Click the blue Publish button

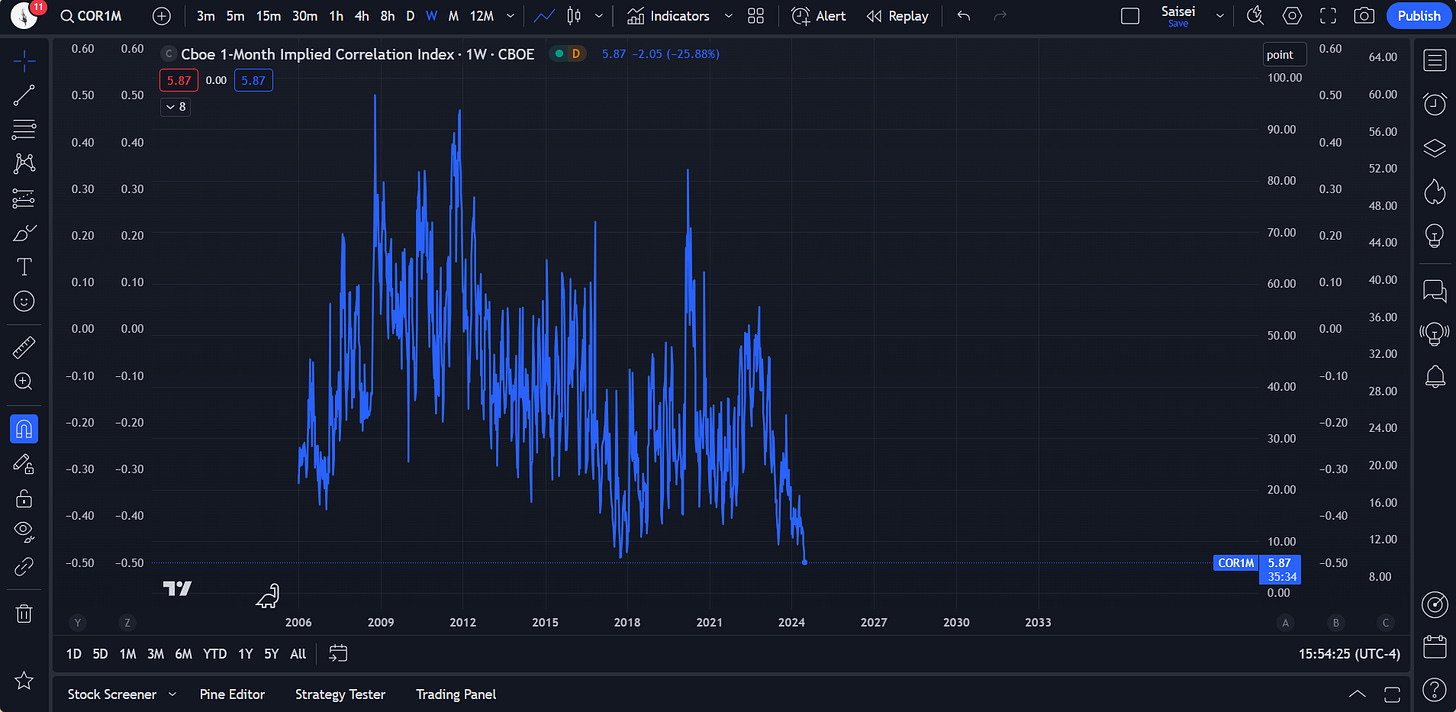(x=1419, y=16)
